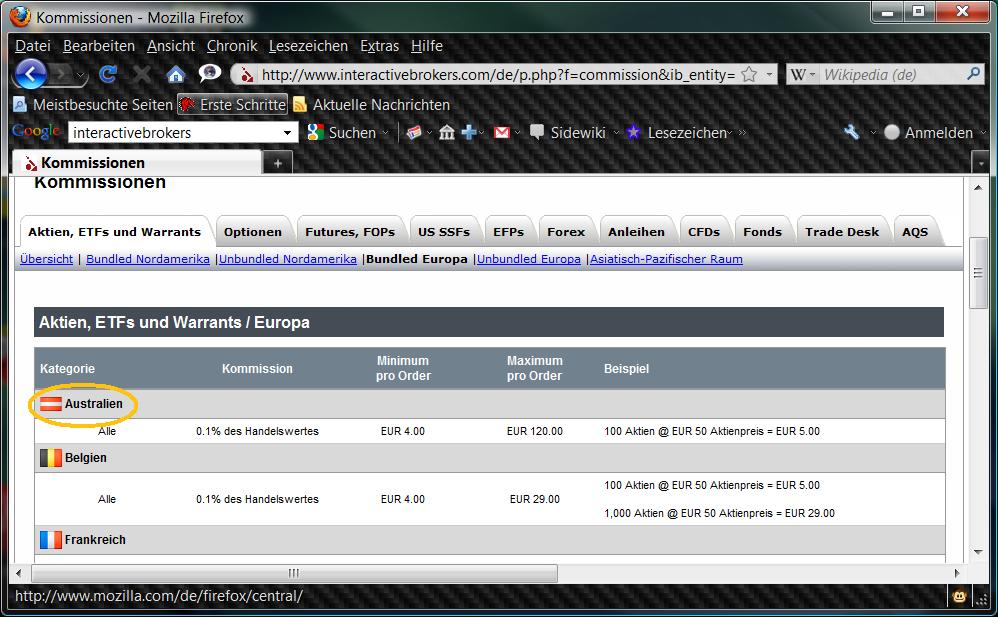
Task: Click the Frankreich flag icon
Action: click(50, 540)
